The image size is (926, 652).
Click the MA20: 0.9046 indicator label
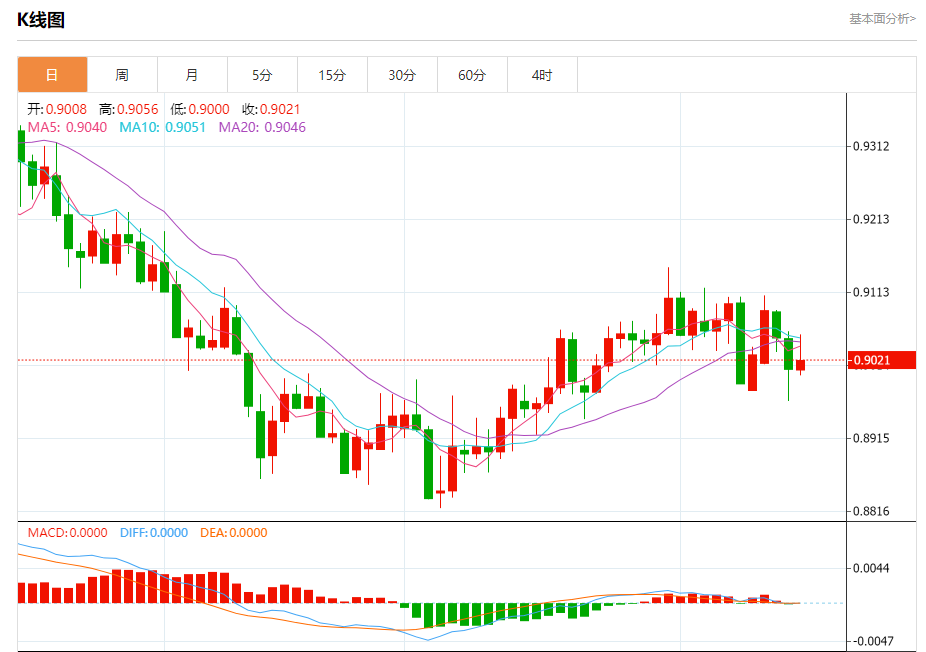(262, 128)
